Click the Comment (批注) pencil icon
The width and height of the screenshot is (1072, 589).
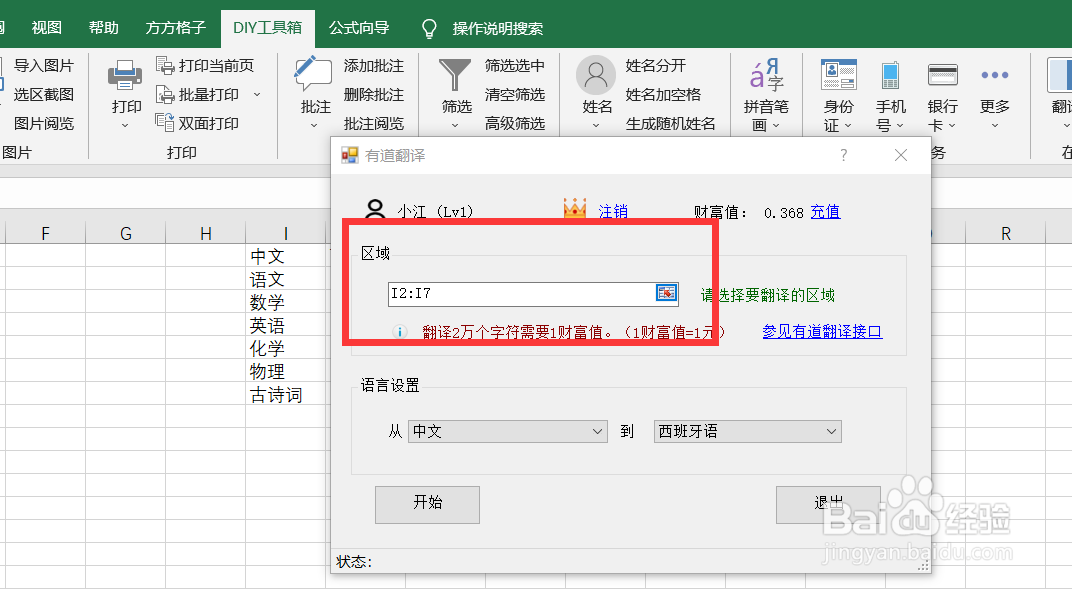[313, 74]
